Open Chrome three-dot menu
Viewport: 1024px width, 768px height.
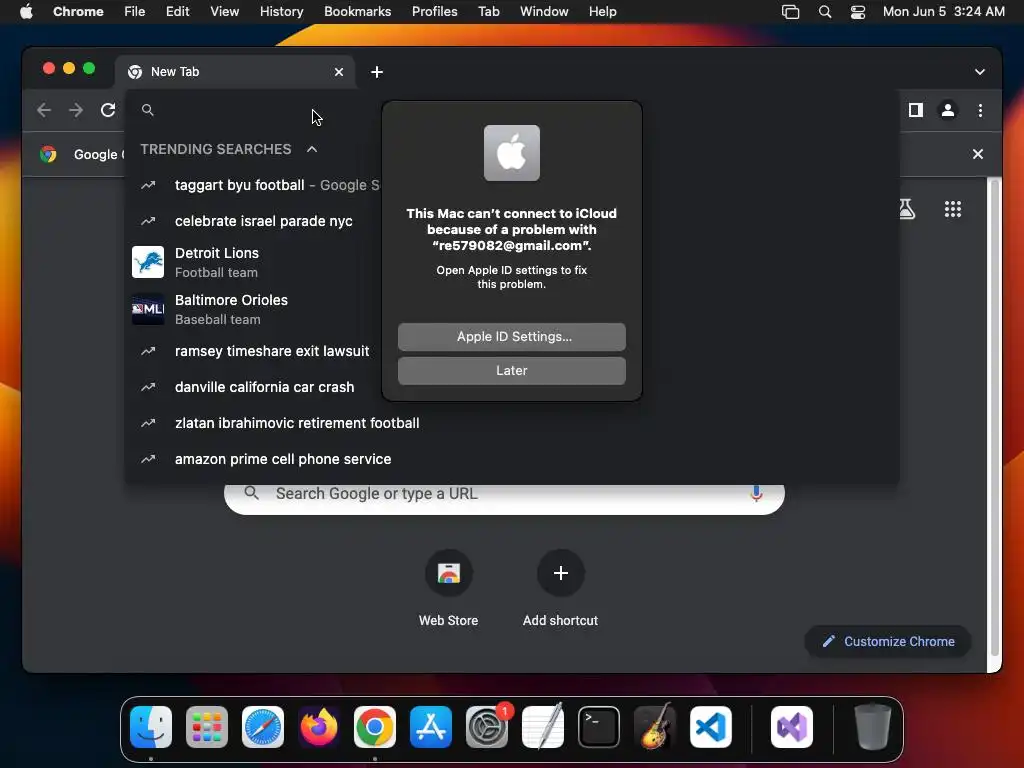[x=980, y=110]
